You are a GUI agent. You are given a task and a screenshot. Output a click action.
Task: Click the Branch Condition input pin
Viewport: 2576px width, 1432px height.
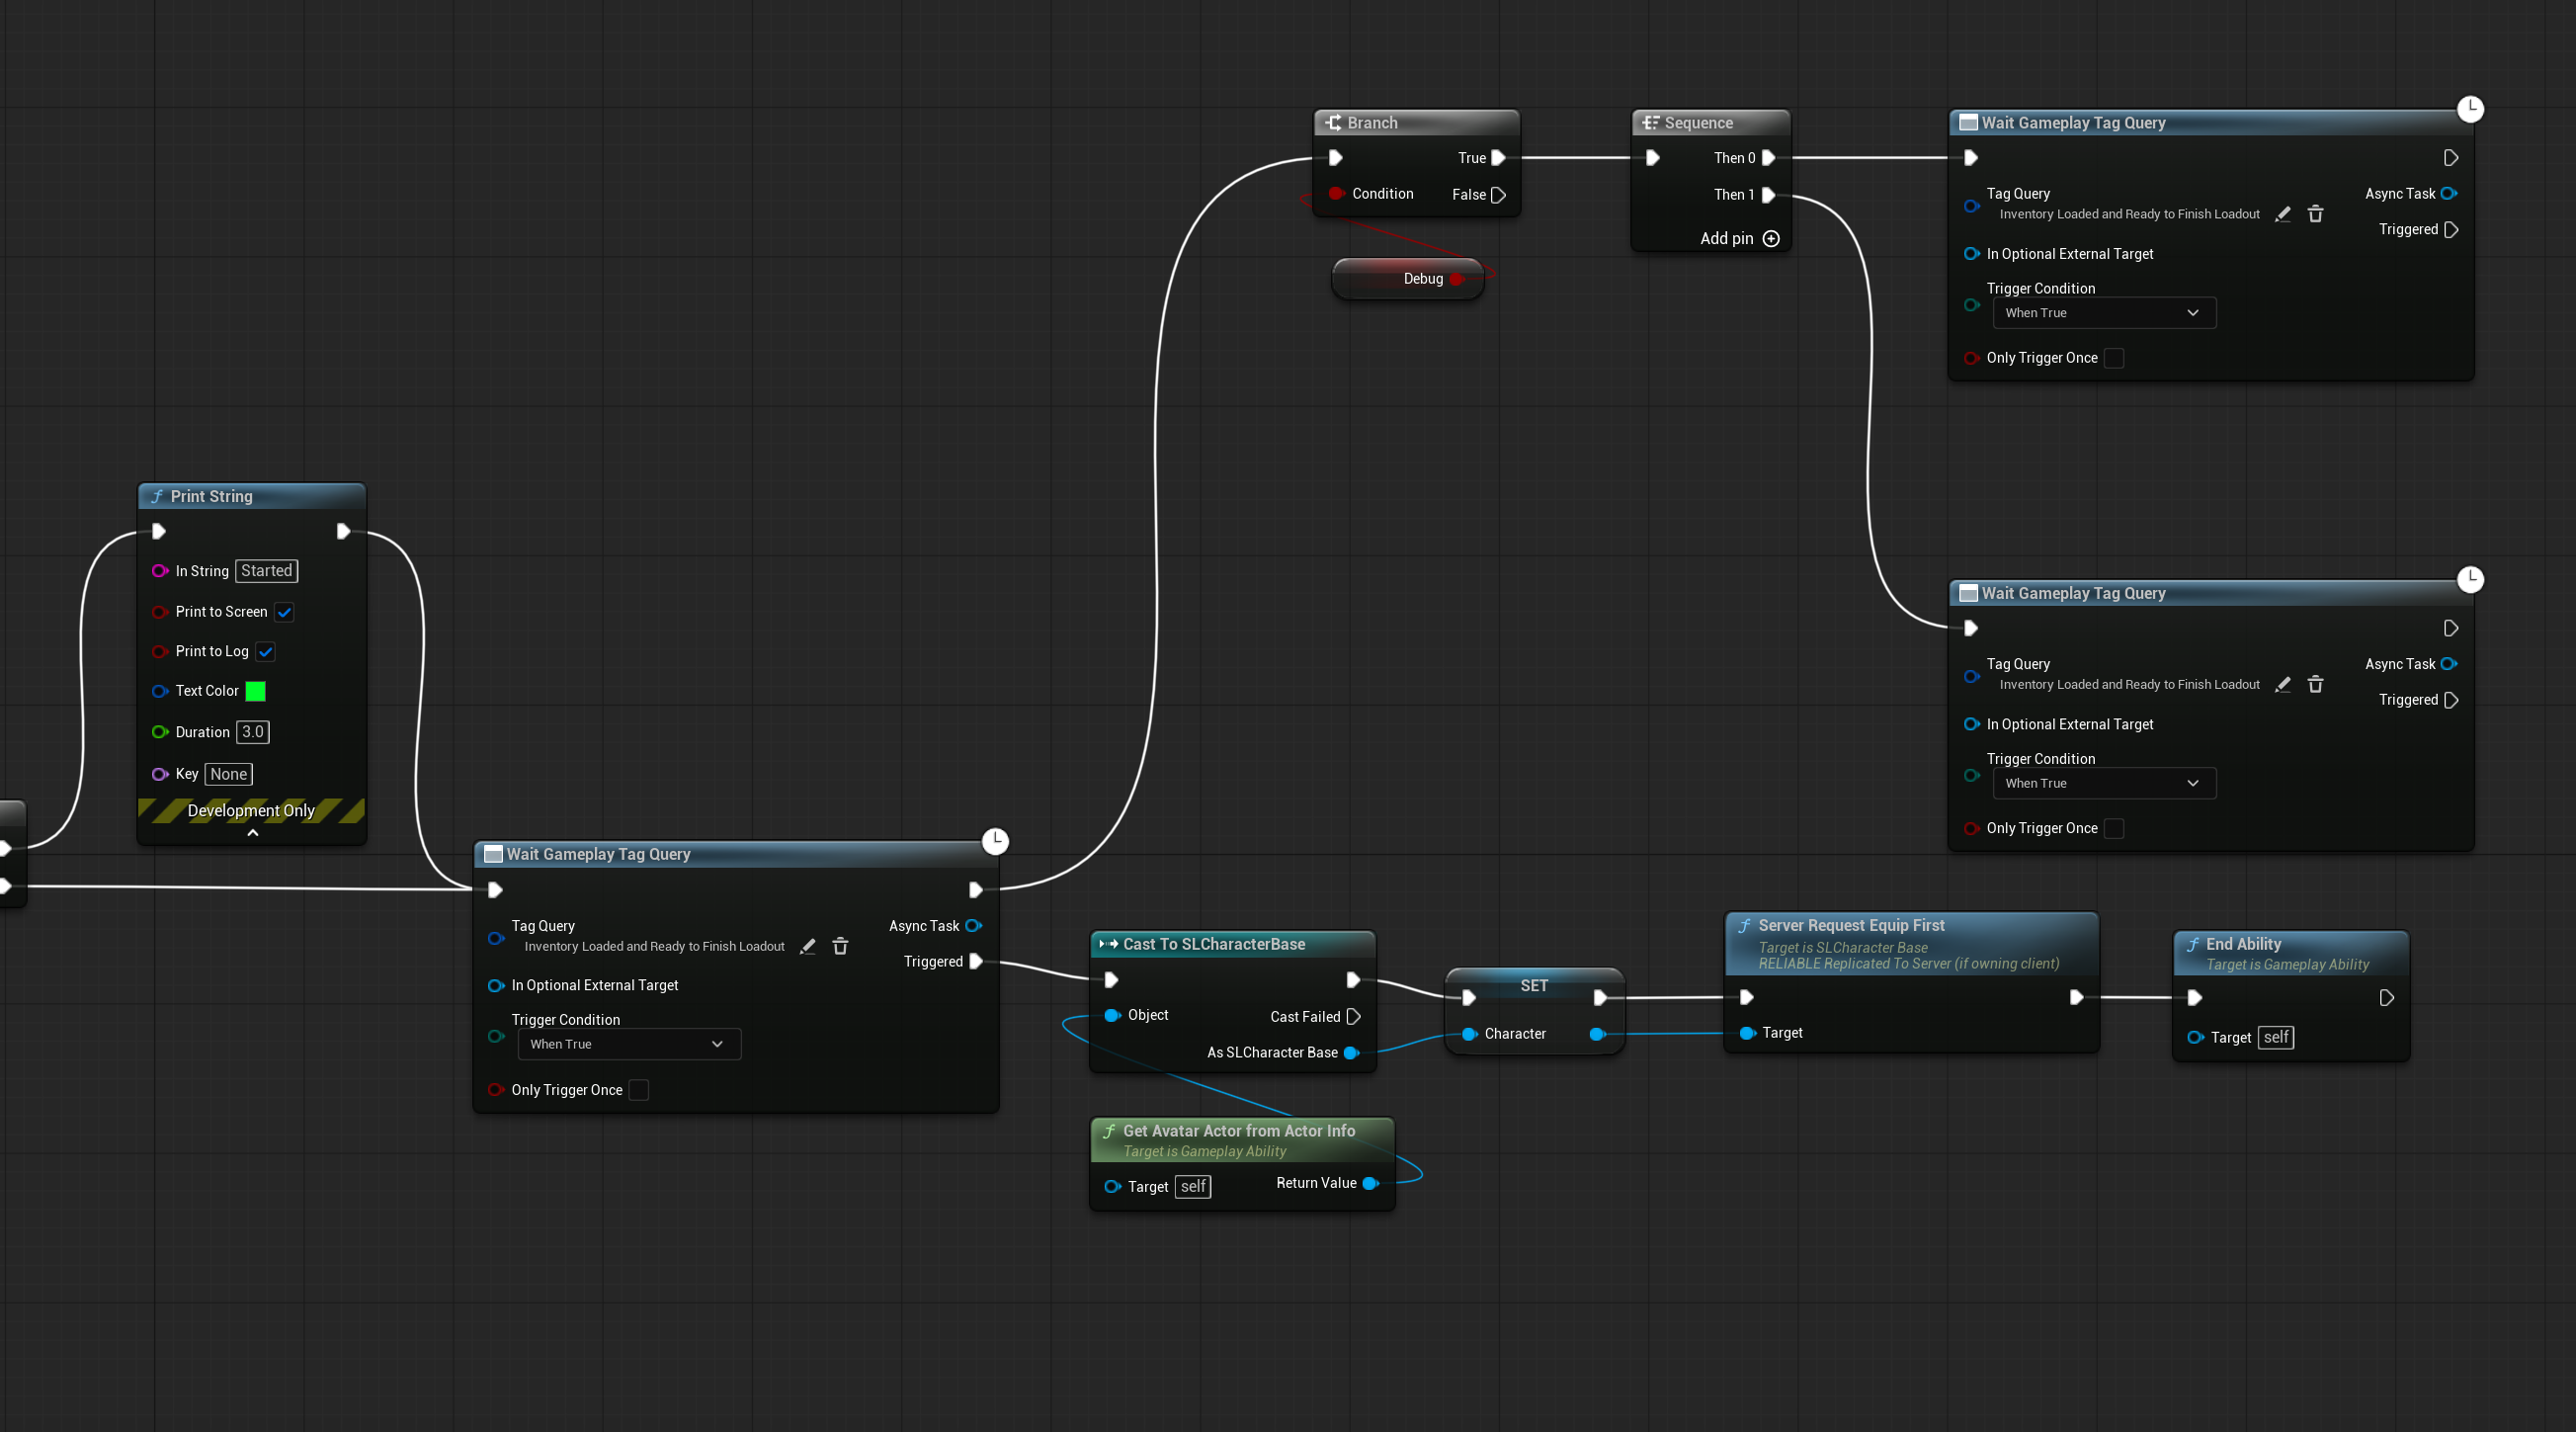pos(1336,193)
